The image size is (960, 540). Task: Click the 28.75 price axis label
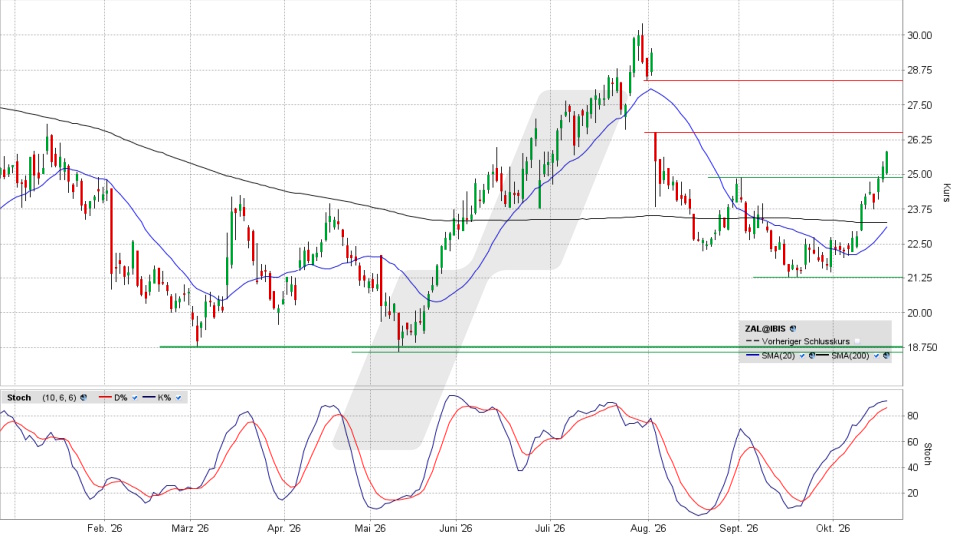920,70
